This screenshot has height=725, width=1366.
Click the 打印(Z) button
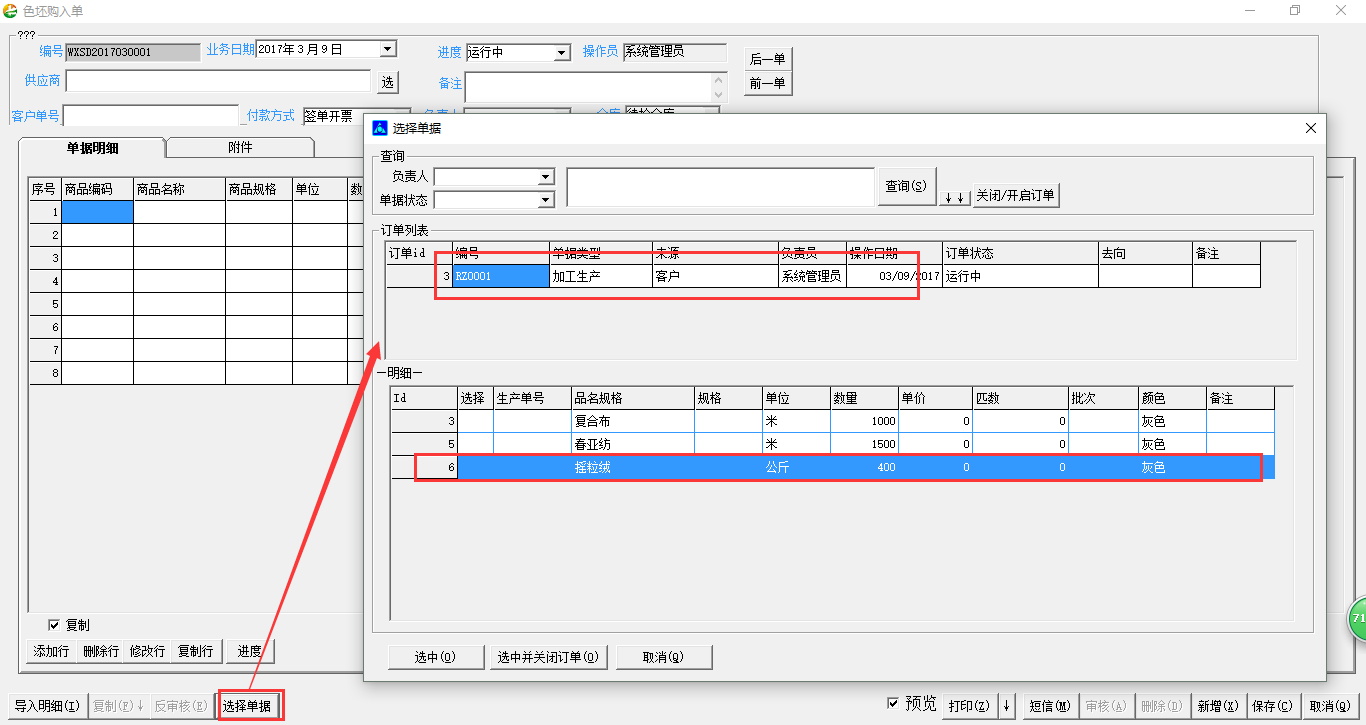point(968,706)
